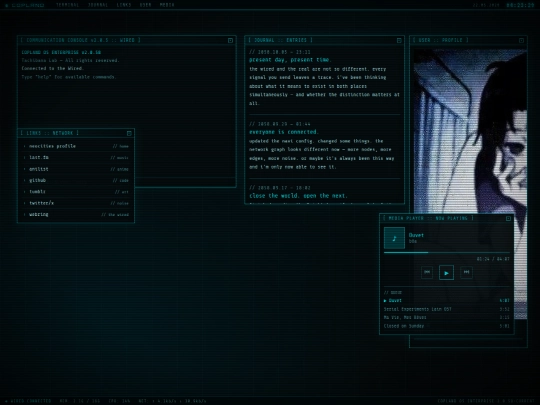540x405 pixels.
Task: Open the last.fm link
Action: [x=76, y=157]
